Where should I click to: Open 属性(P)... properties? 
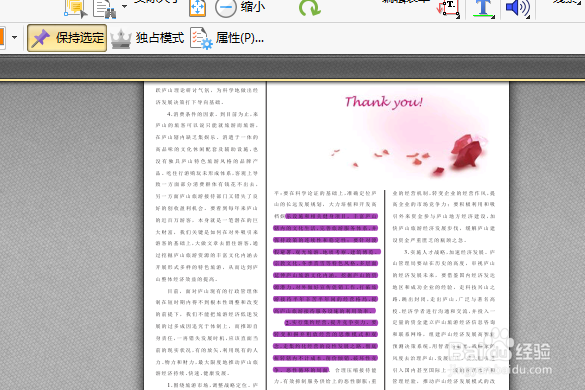pyautogui.click(x=227, y=38)
